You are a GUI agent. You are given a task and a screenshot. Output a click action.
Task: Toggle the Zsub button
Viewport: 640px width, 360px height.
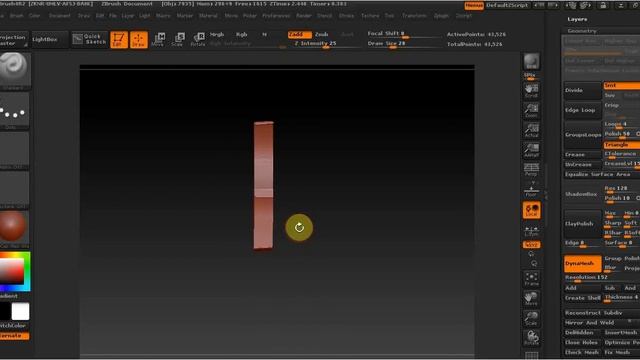point(322,34)
